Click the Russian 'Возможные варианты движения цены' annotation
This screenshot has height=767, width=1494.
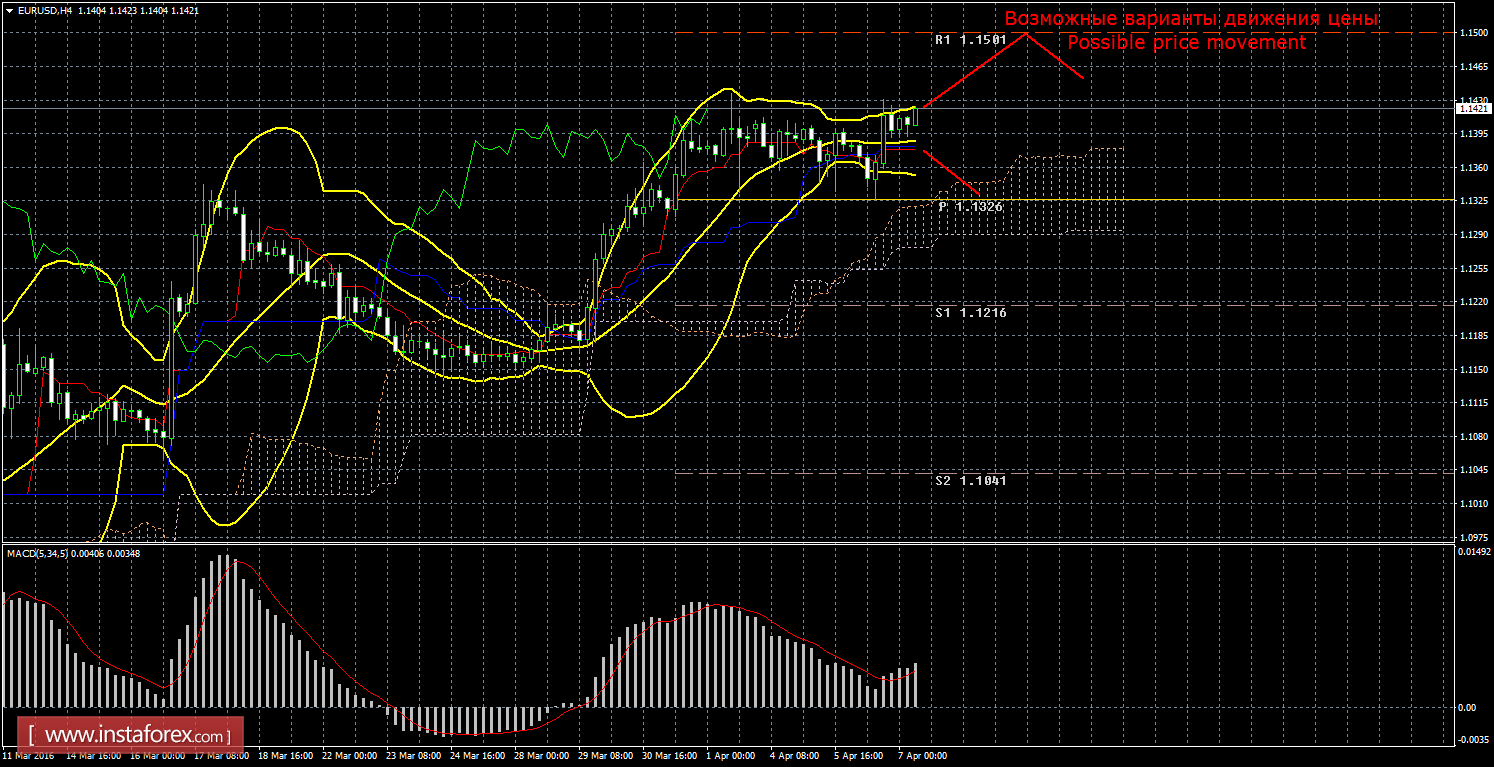pyautogui.click(x=1192, y=19)
